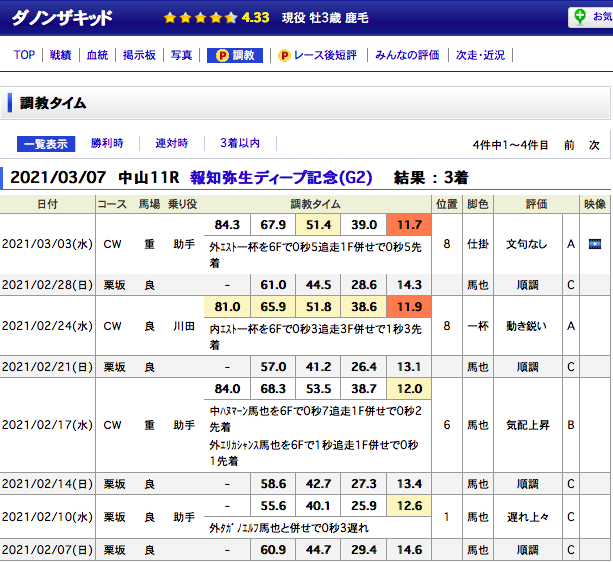
Task: Click the rider name 川田
Action: pyautogui.click(x=184, y=326)
